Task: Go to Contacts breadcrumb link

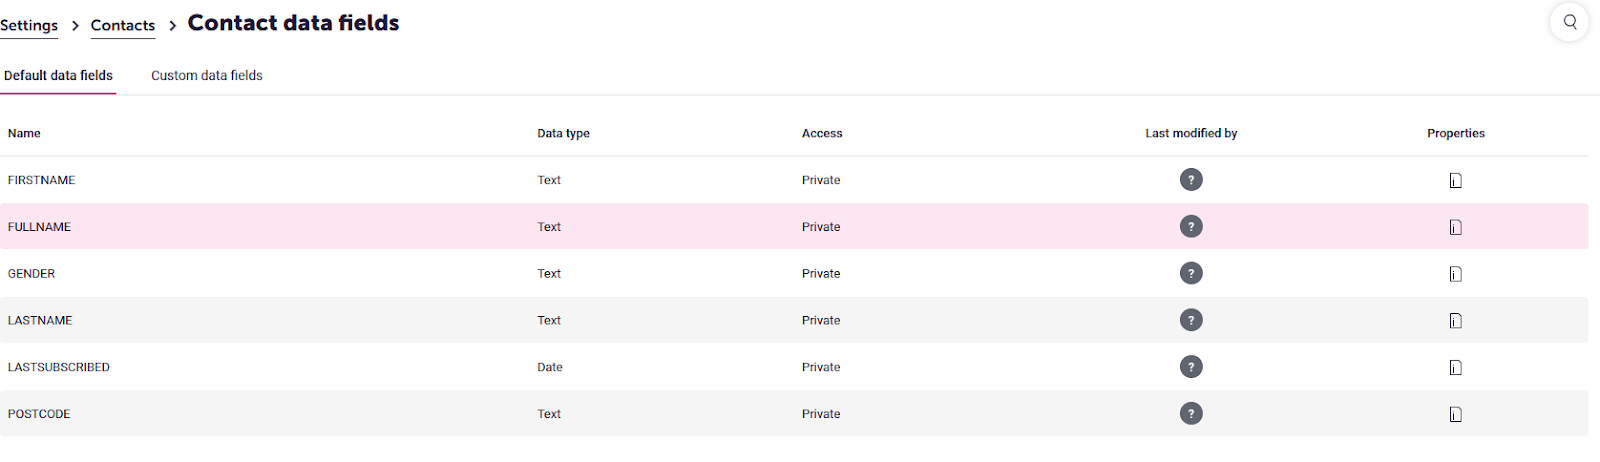Action: click(x=123, y=25)
